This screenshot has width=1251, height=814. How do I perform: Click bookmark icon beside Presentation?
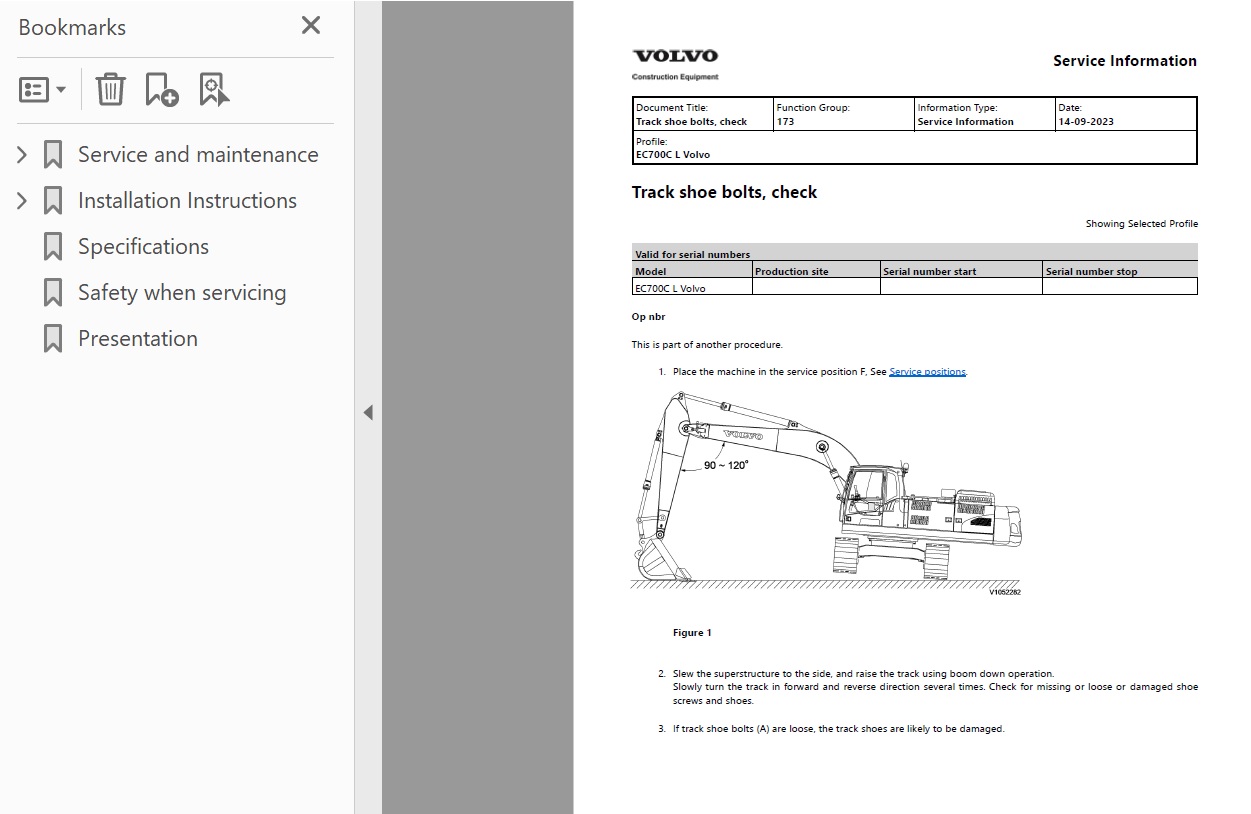point(53,339)
